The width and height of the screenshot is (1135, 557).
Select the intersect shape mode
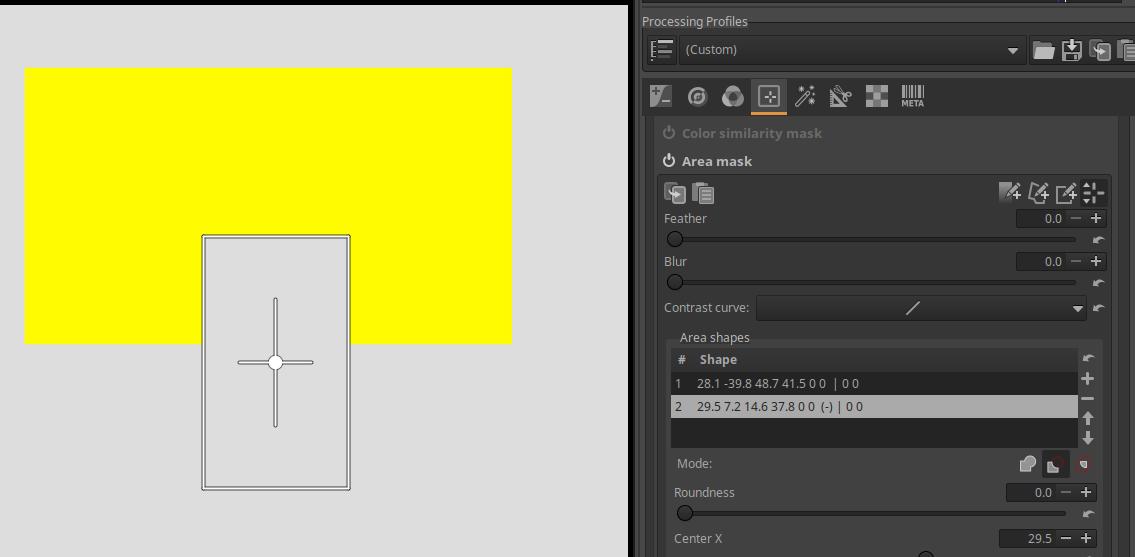pos(1083,464)
